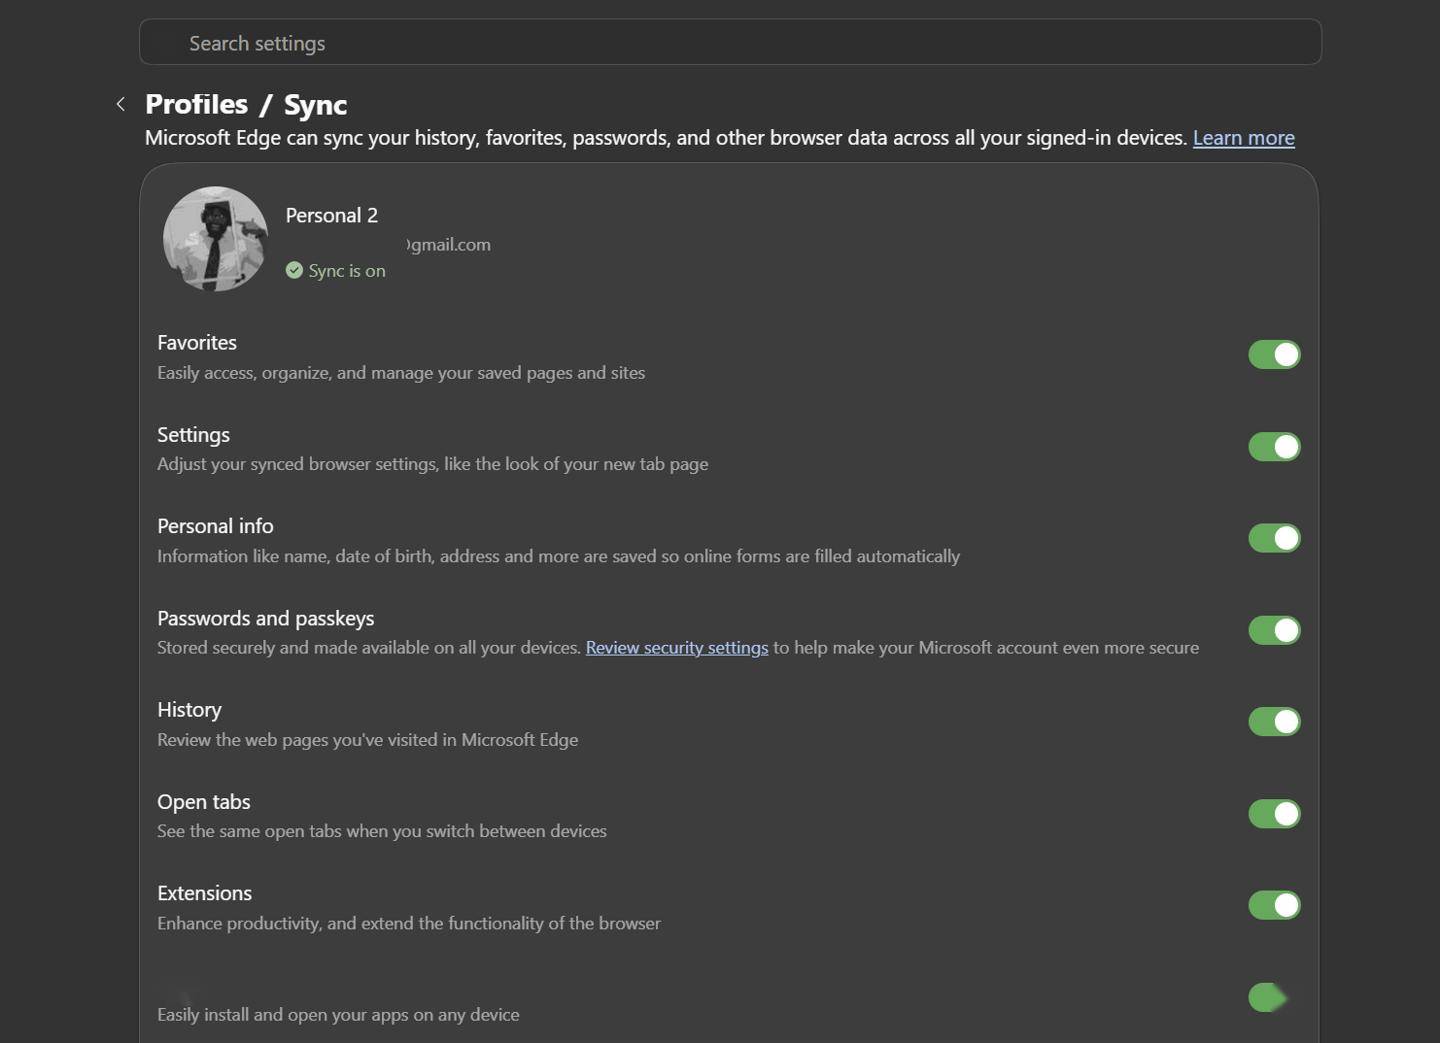1440x1043 pixels.
Task: Click the Personal 2 profile picture
Action: (215, 239)
